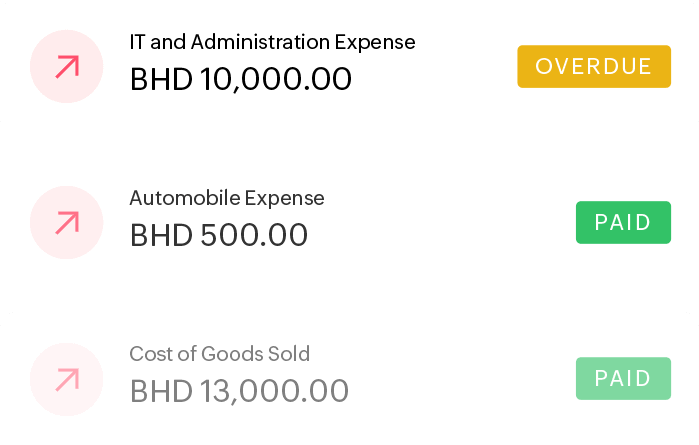This screenshot has width=699, height=445.
Task: Open the Automobile Expense title
Action: coord(227,198)
